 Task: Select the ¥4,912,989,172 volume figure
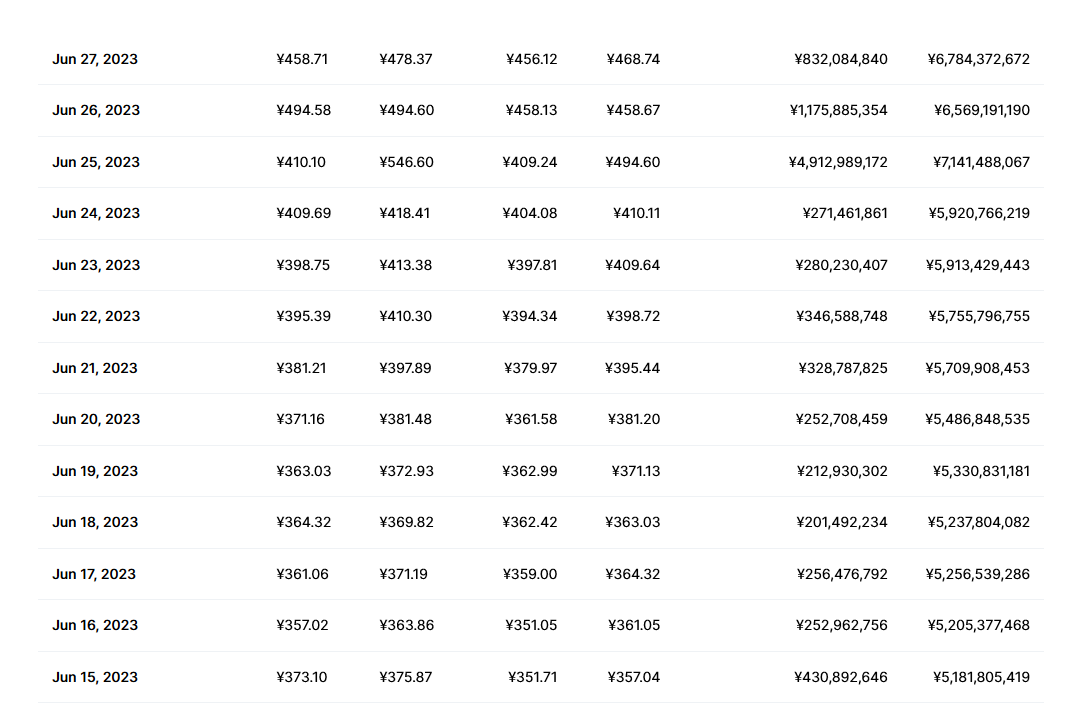(838, 162)
